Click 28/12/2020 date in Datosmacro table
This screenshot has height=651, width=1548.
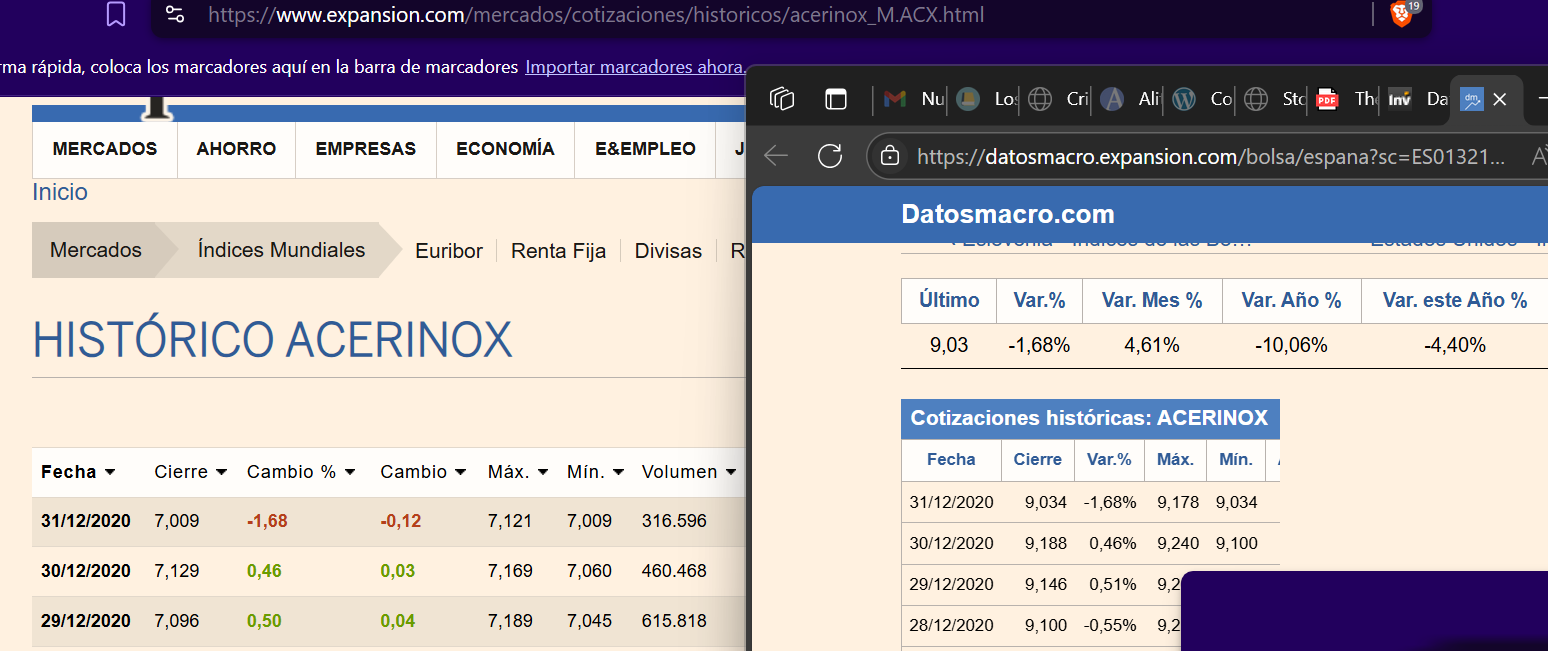pyautogui.click(x=952, y=625)
